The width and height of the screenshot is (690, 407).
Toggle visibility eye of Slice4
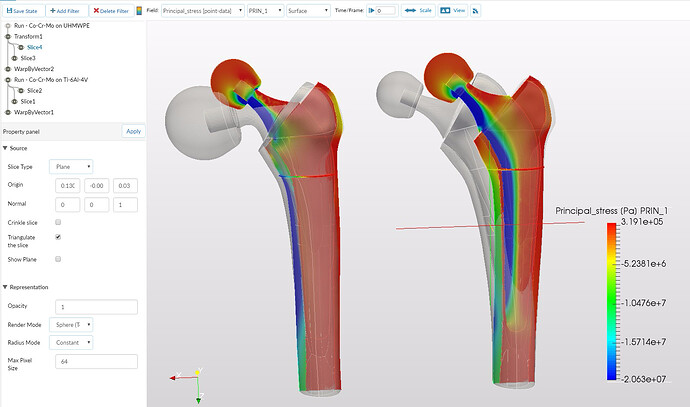coord(21,47)
